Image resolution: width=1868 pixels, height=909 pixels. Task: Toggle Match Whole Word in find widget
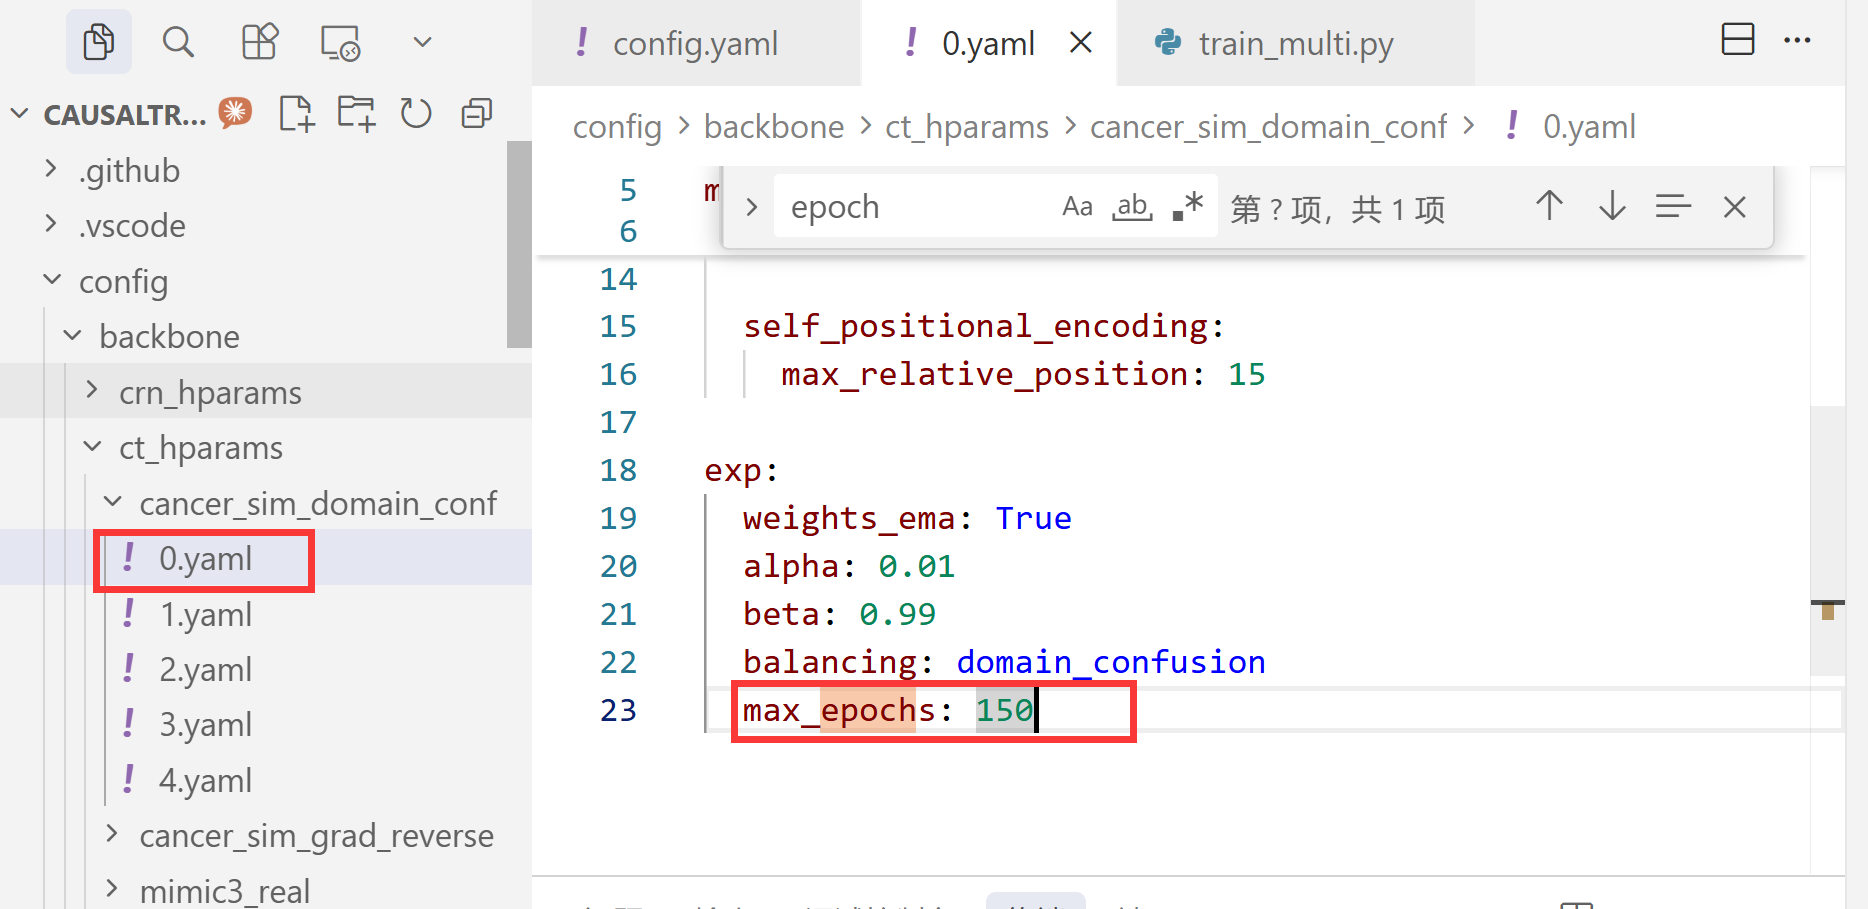1132,206
